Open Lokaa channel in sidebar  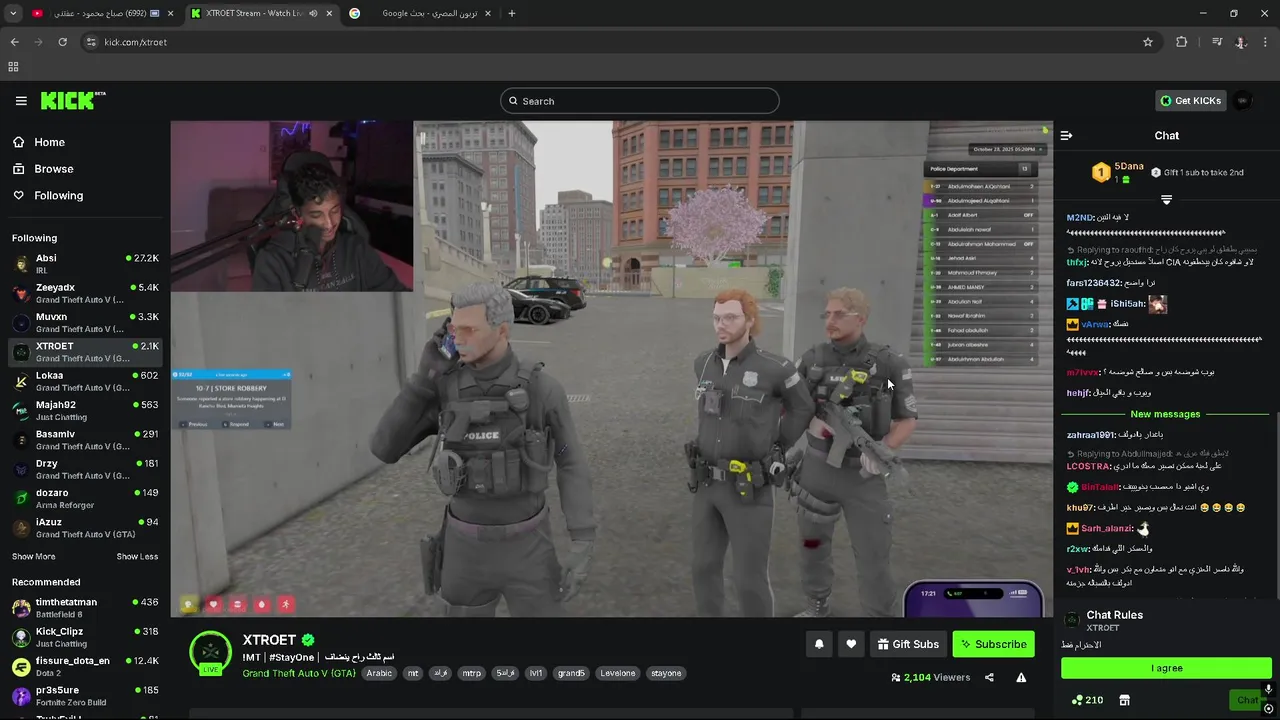pos(85,381)
